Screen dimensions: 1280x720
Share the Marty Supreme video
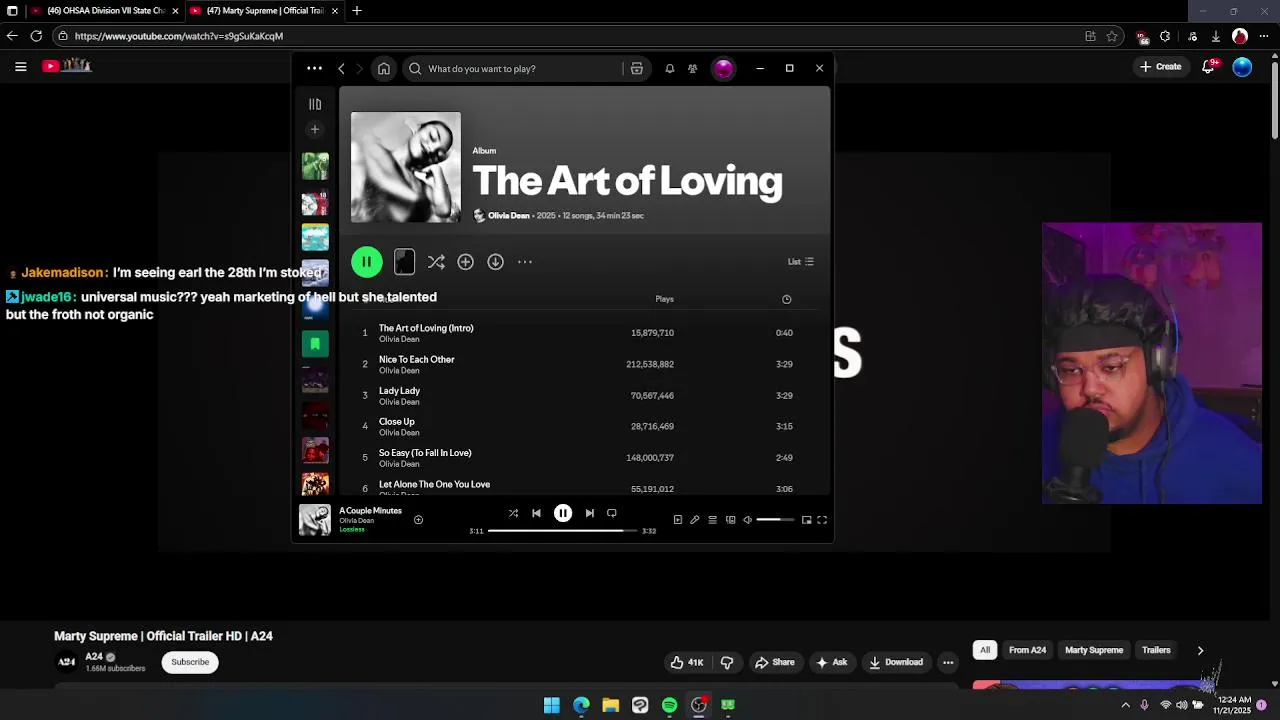coord(774,662)
